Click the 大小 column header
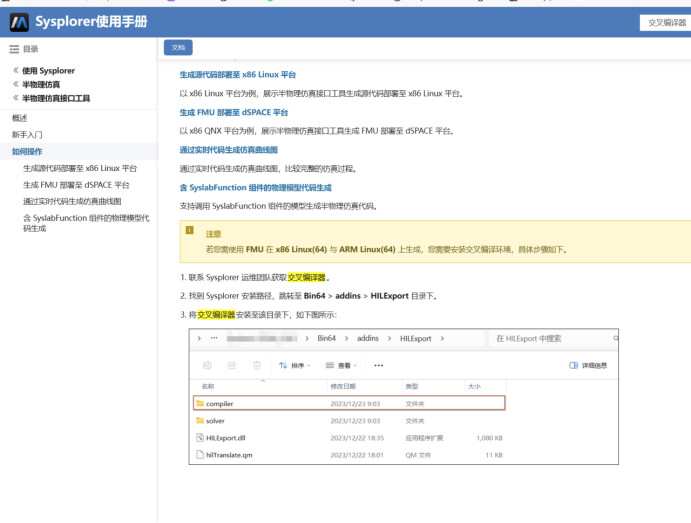 click(474, 386)
